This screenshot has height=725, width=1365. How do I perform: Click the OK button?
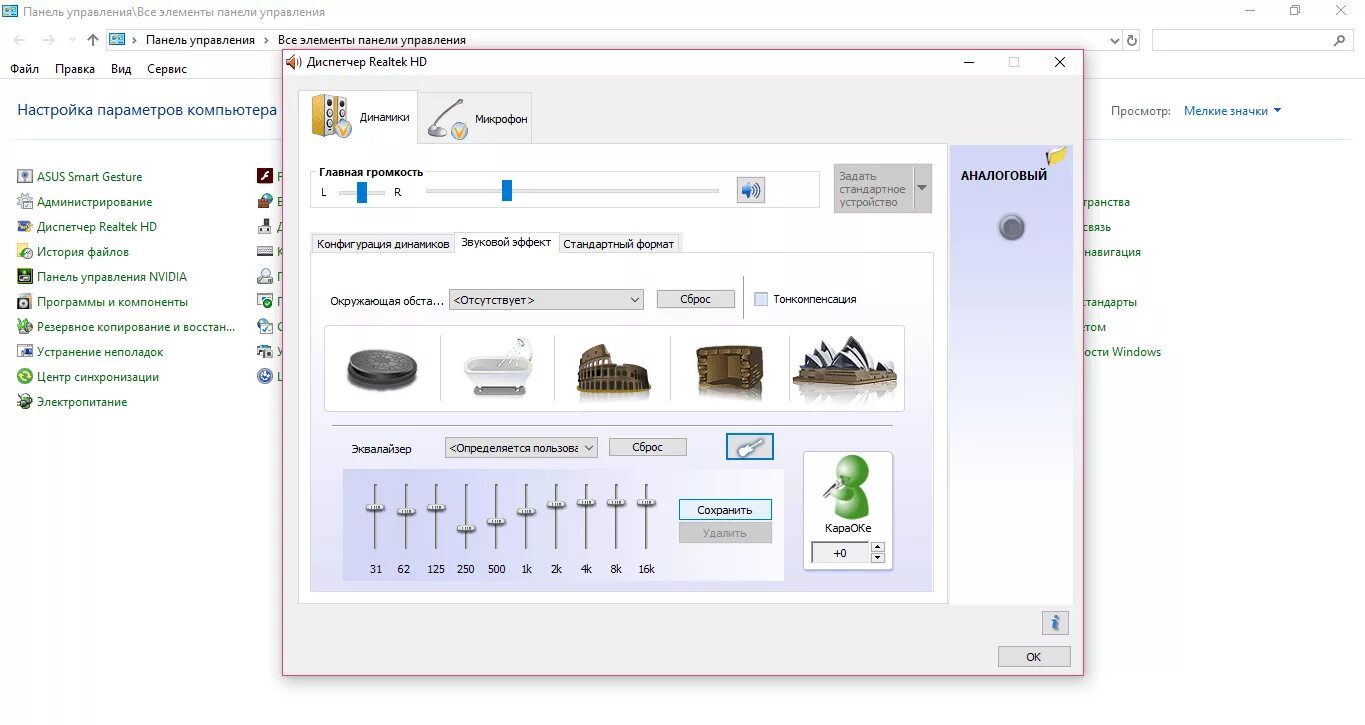coord(1034,657)
